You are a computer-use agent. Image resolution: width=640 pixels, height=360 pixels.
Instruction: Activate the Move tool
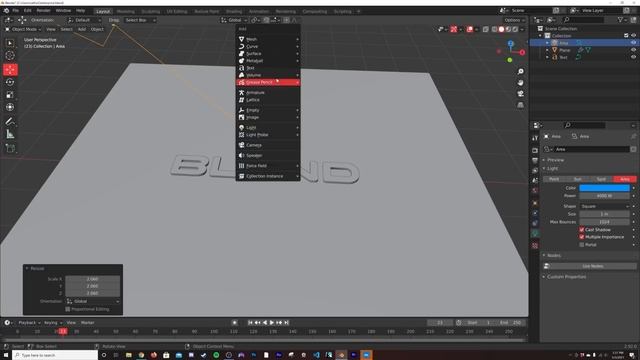(x=10, y=70)
